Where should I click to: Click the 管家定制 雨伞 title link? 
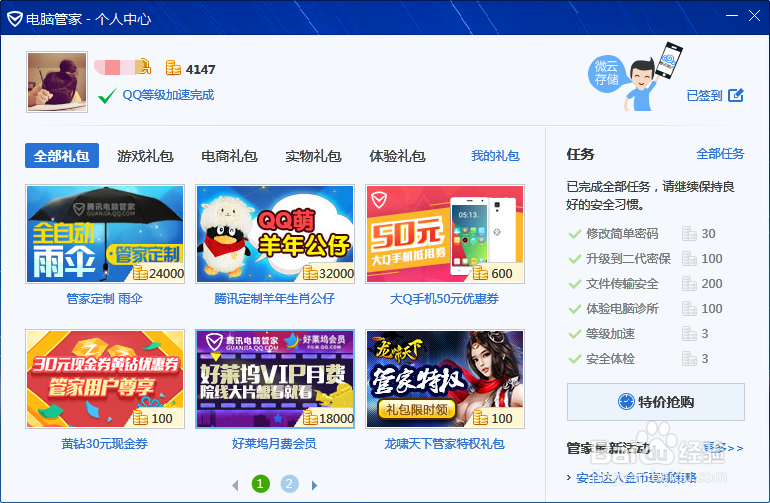105,298
